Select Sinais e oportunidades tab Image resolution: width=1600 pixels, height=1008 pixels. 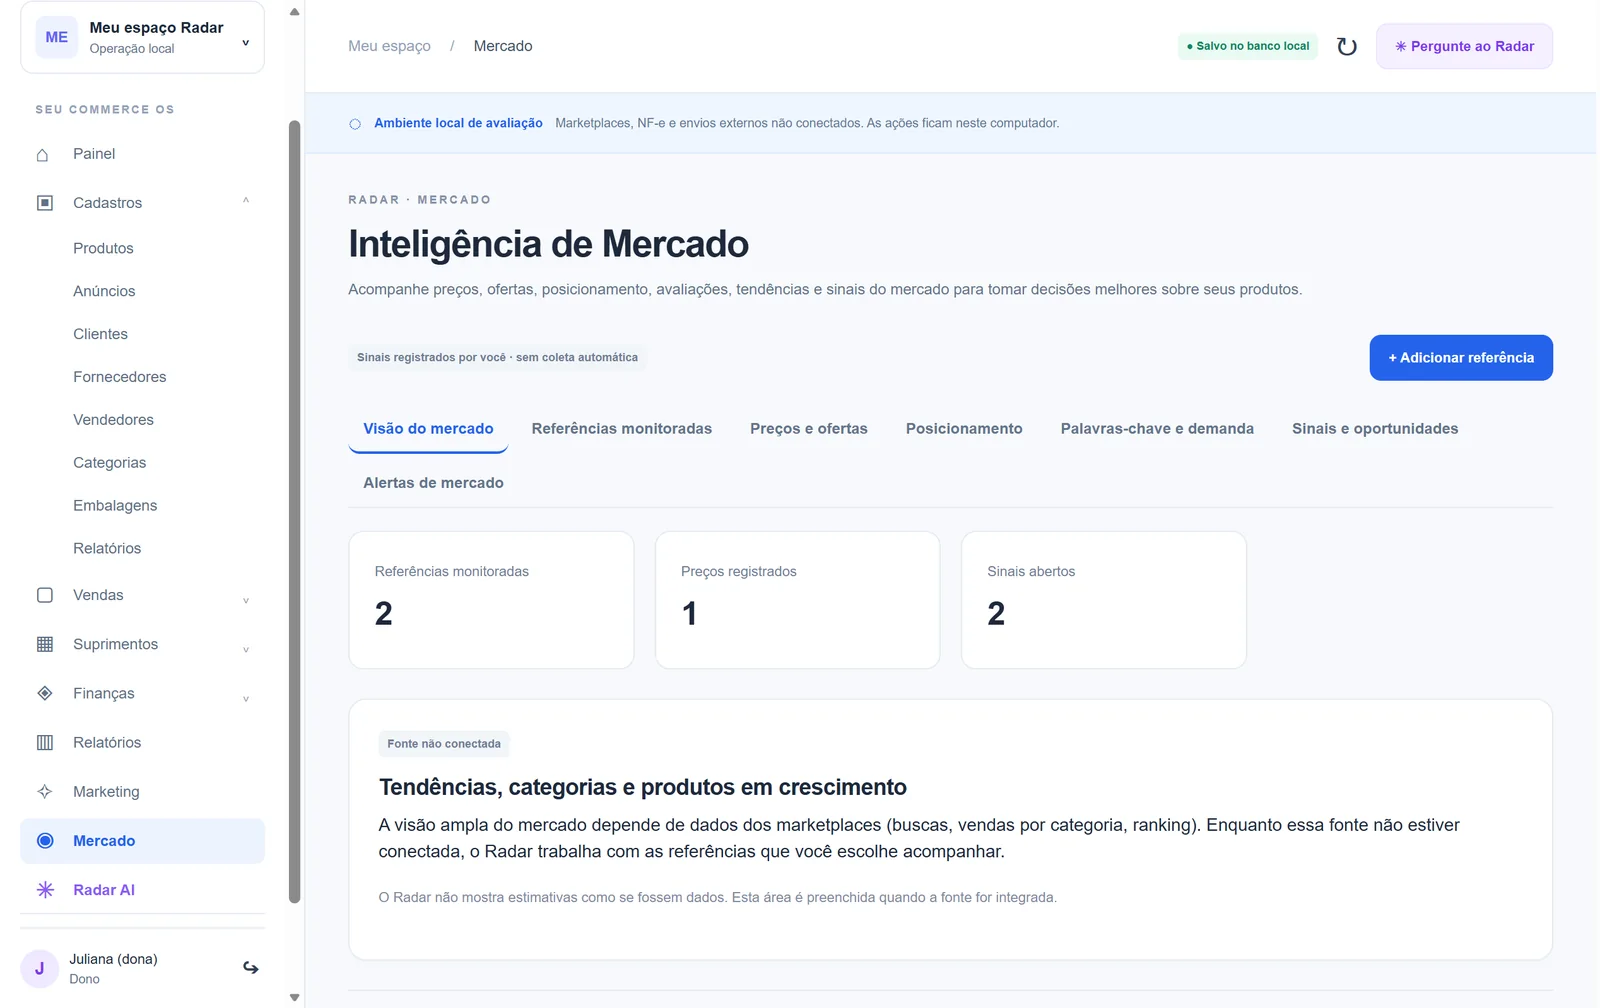pyautogui.click(x=1375, y=429)
